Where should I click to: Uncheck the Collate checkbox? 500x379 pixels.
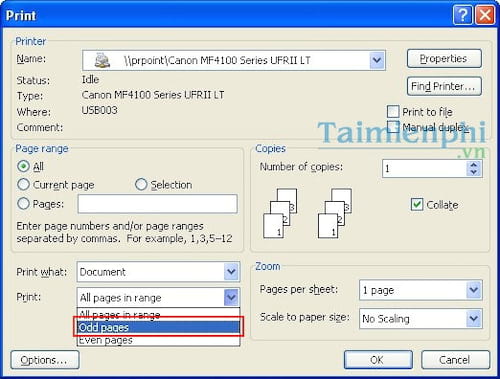pos(417,204)
